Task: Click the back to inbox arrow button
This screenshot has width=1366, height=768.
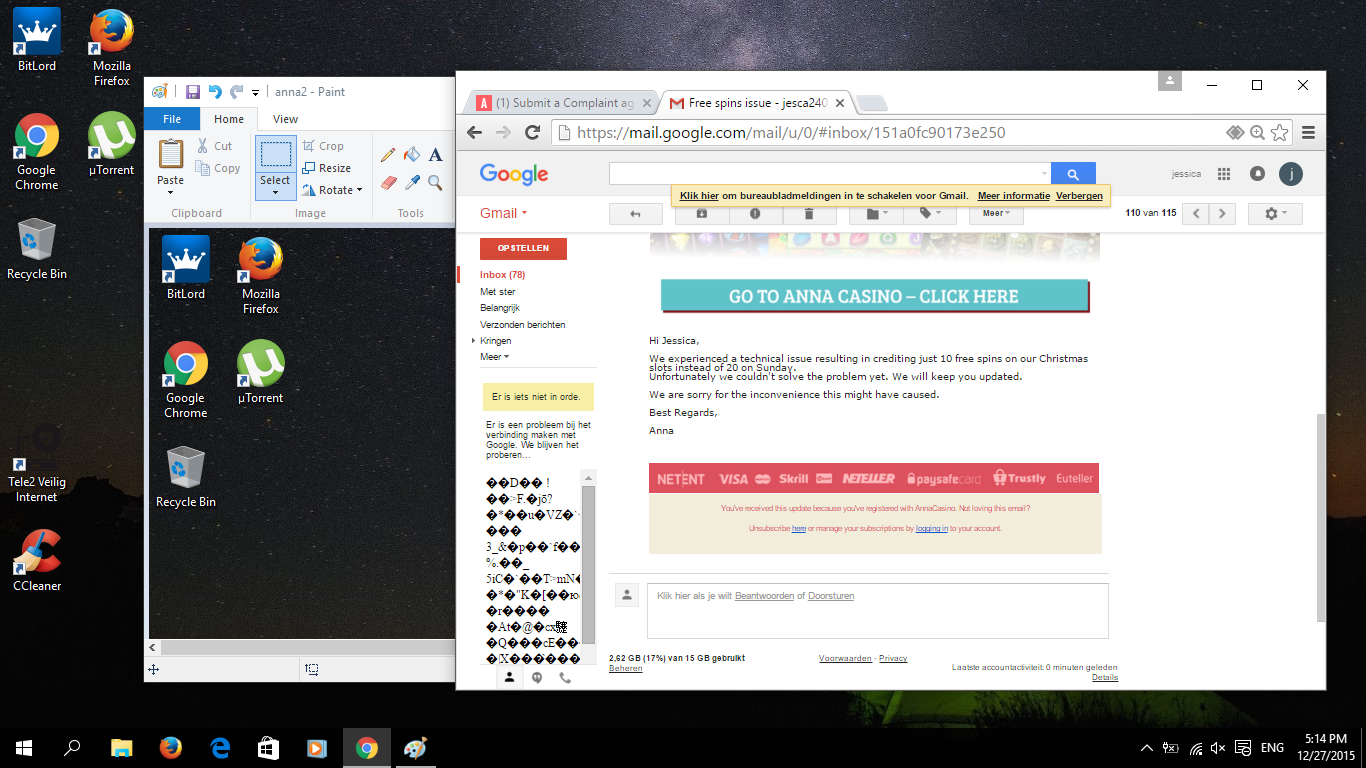Action: tap(635, 213)
